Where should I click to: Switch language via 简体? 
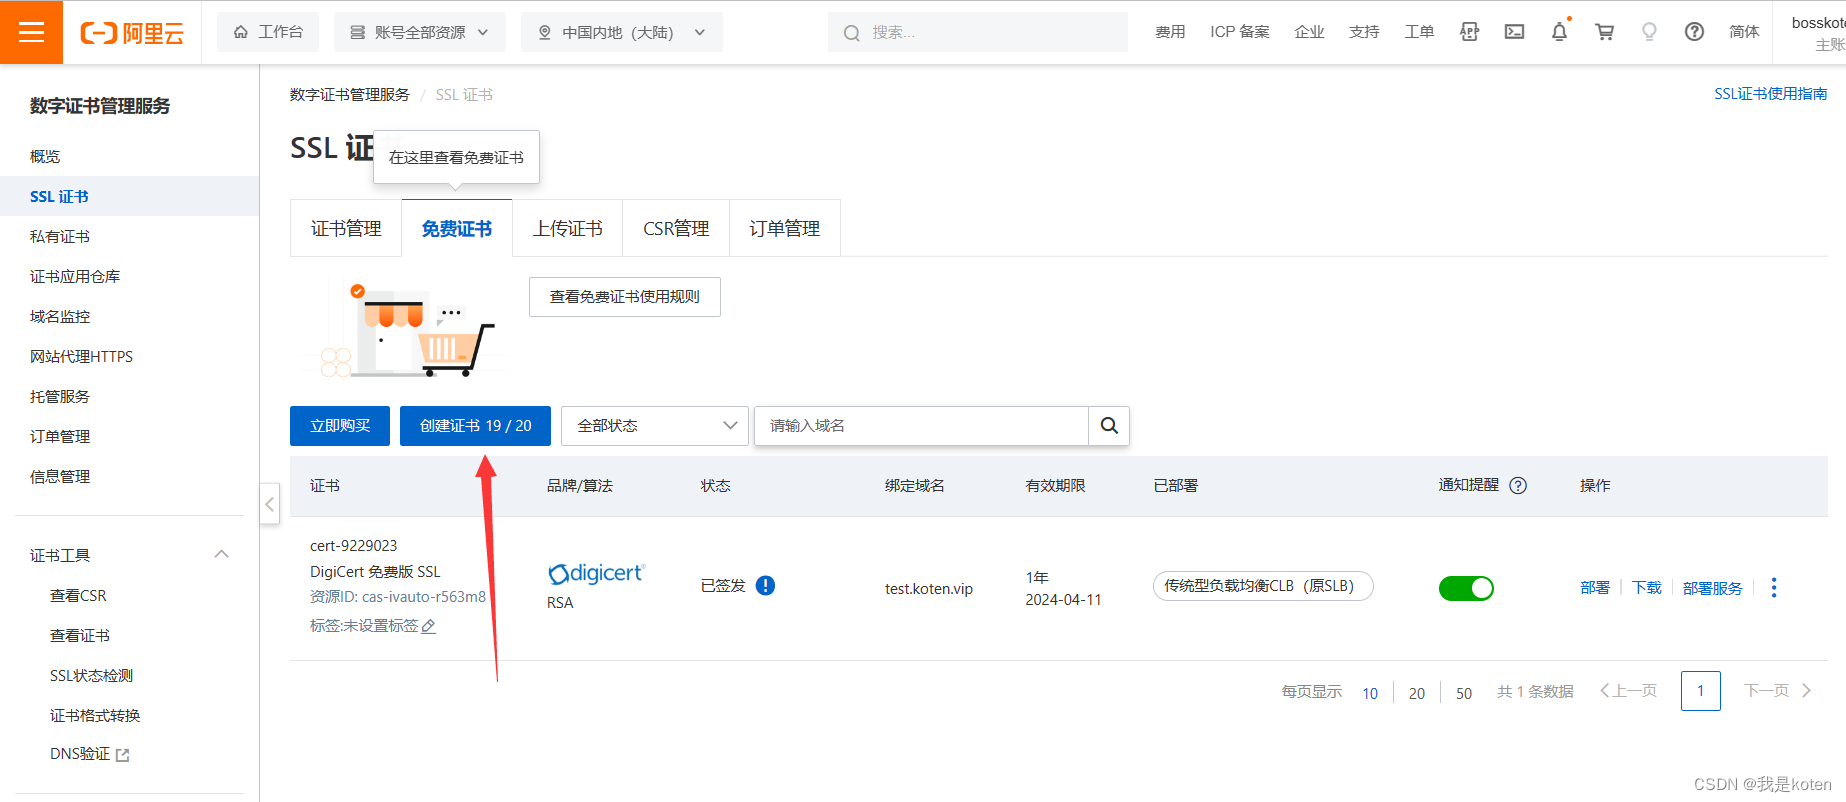[1744, 32]
